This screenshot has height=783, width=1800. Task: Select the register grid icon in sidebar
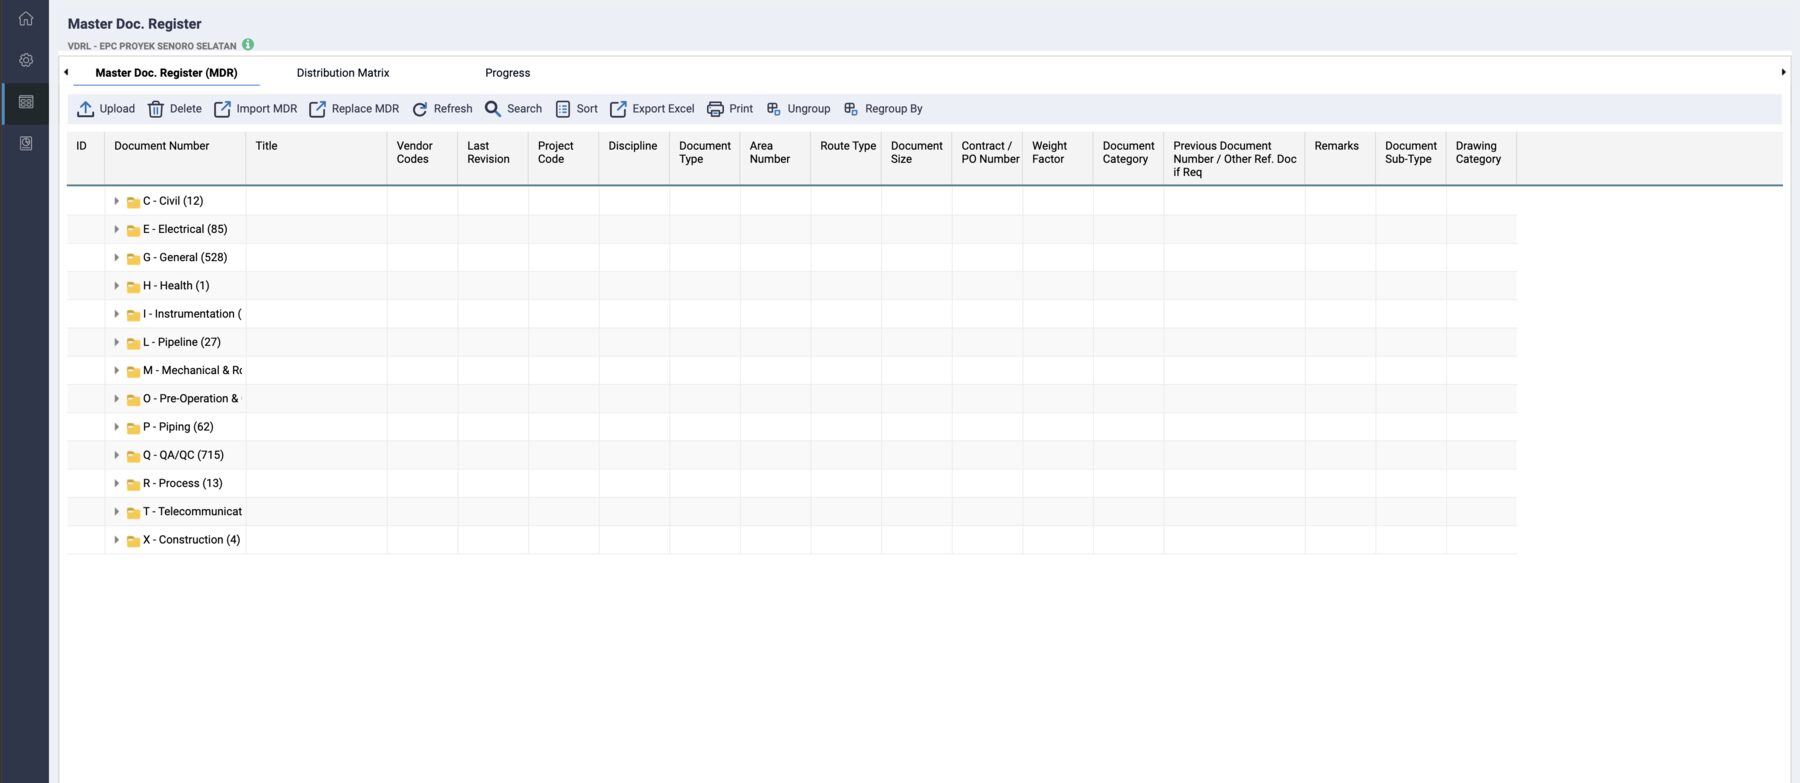coord(26,102)
